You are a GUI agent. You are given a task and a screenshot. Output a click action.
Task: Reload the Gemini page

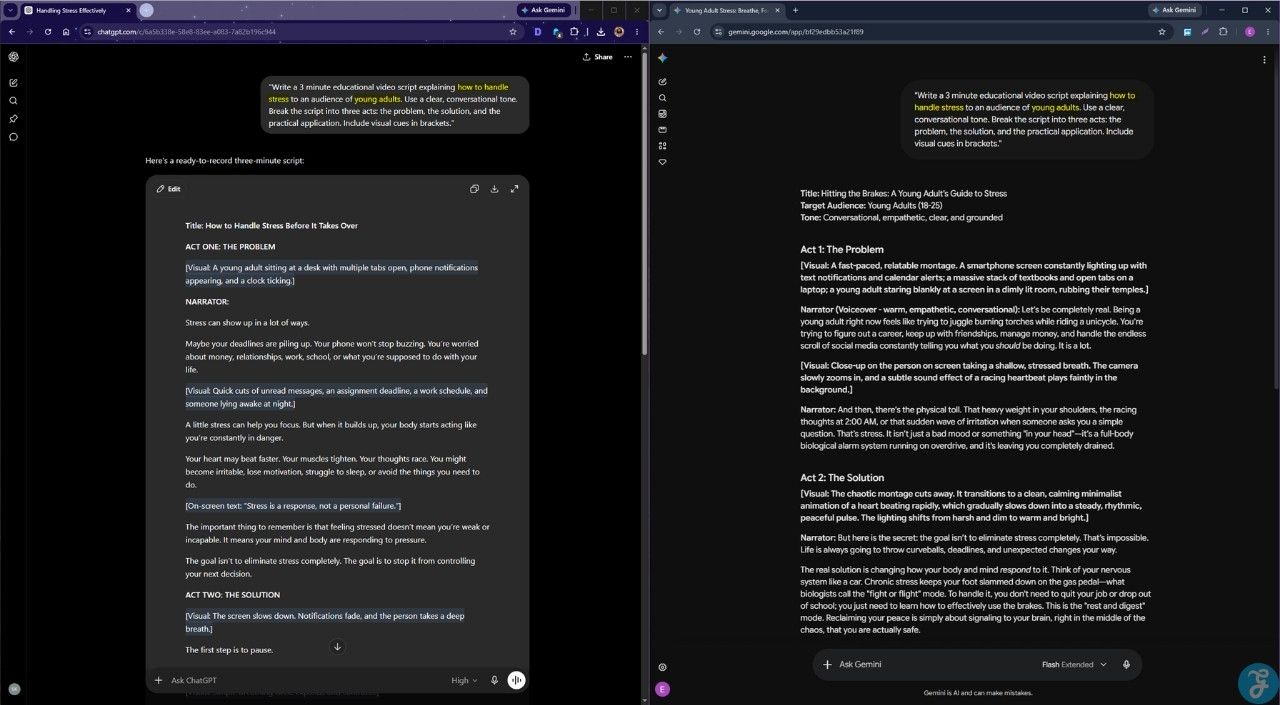[x=697, y=32]
